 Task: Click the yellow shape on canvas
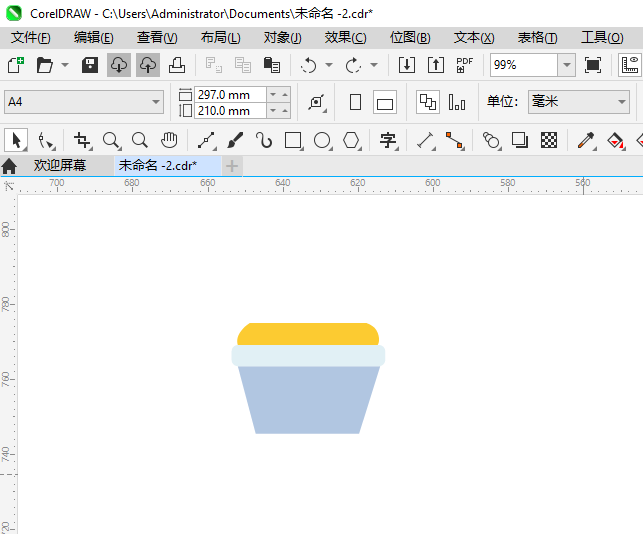[308, 333]
